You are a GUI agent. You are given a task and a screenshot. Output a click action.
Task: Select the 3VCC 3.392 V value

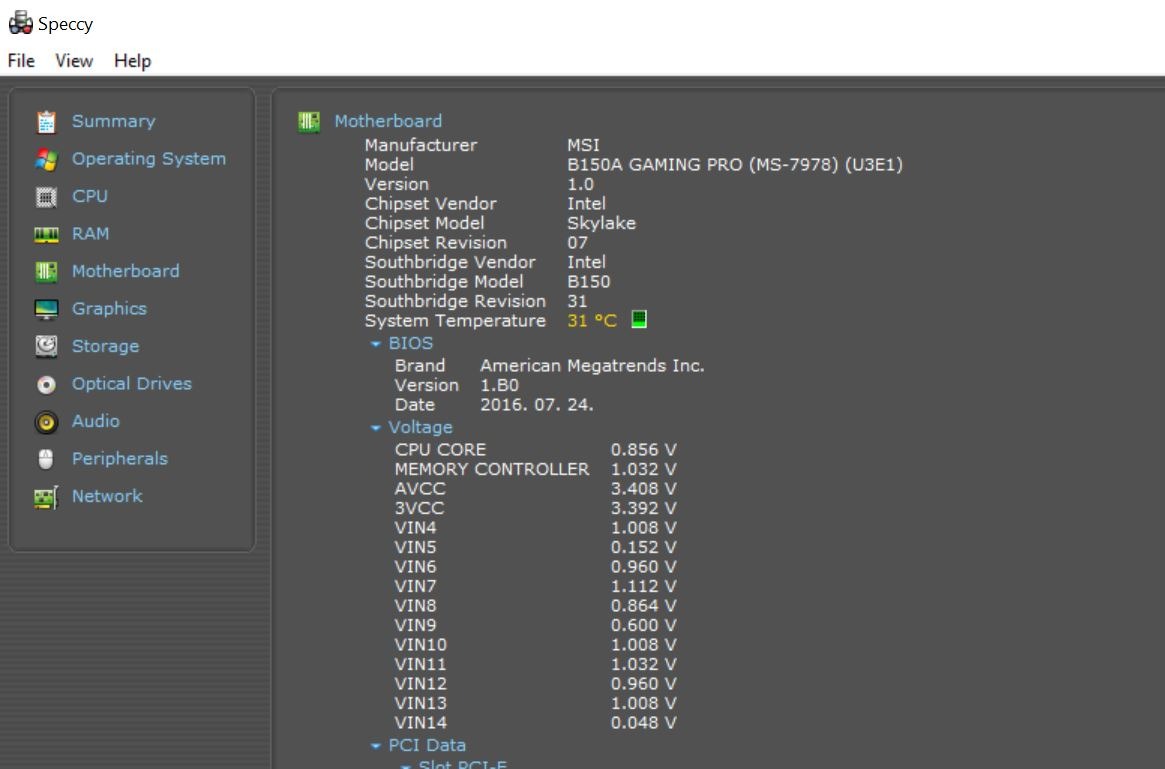(643, 508)
